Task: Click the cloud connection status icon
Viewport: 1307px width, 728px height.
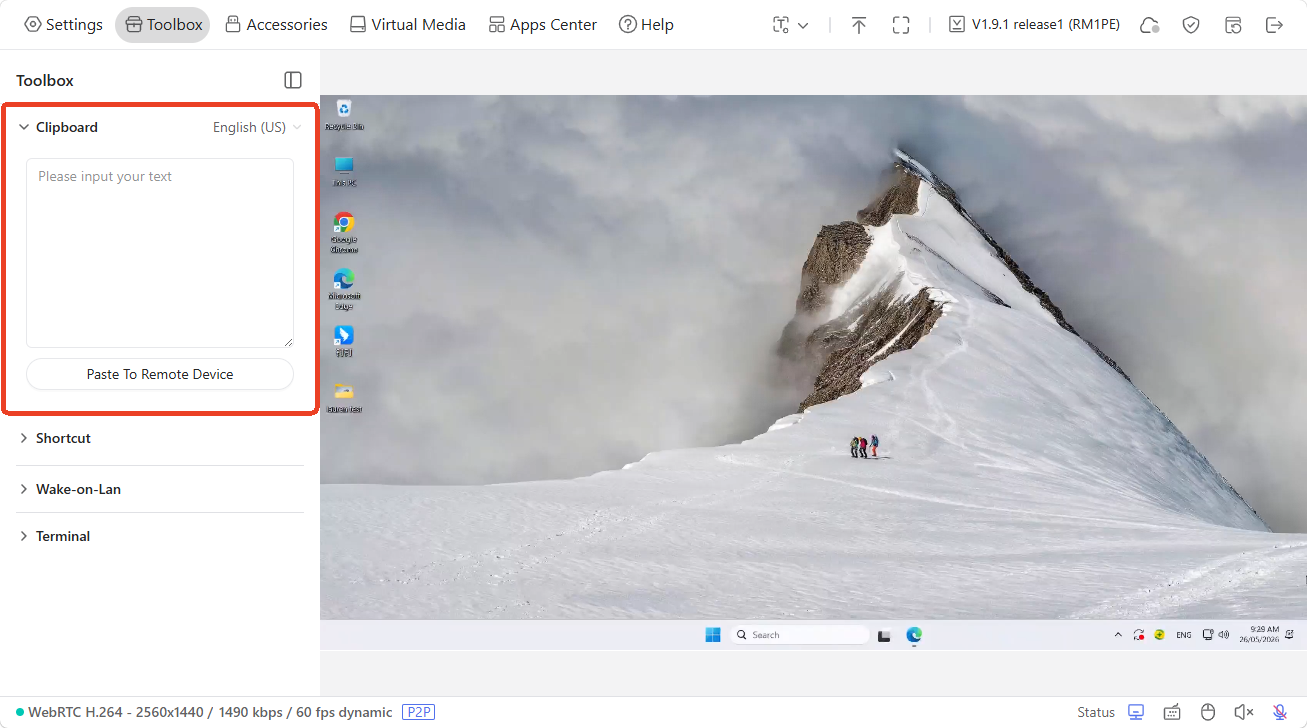Action: pyautogui.click(x=1150, y=25)
